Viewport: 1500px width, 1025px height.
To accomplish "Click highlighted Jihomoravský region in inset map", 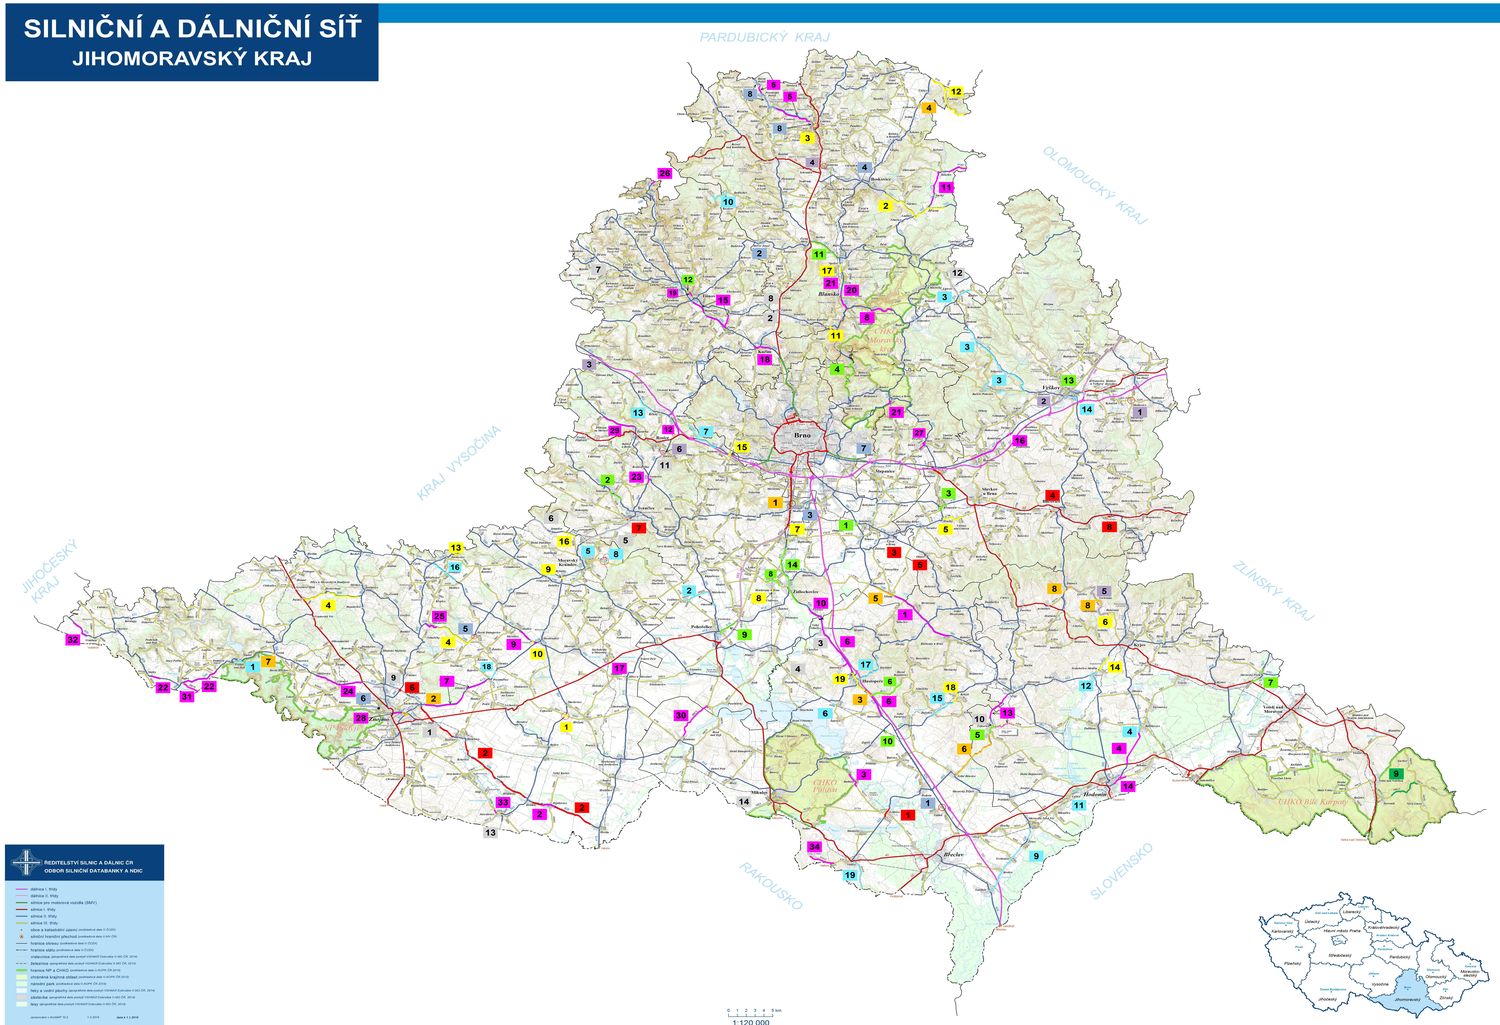I will [x=1406, y=998].
